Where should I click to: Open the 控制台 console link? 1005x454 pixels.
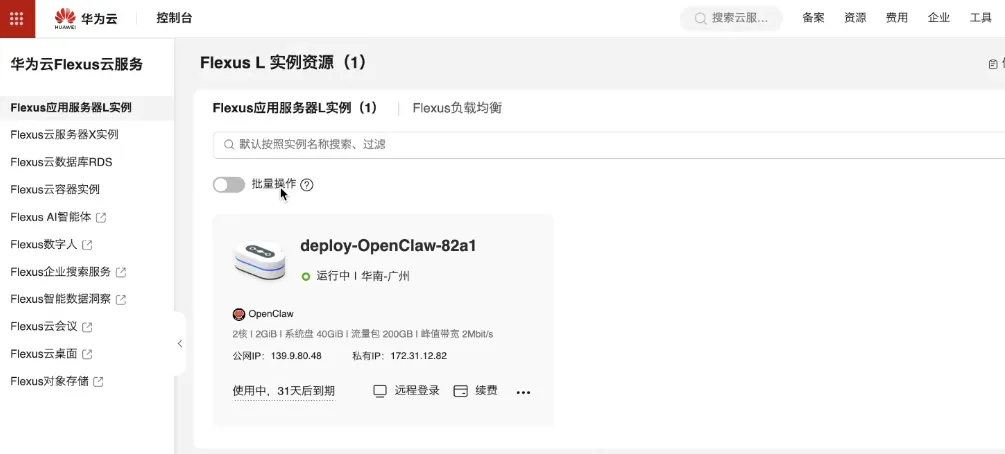[174, 18]
